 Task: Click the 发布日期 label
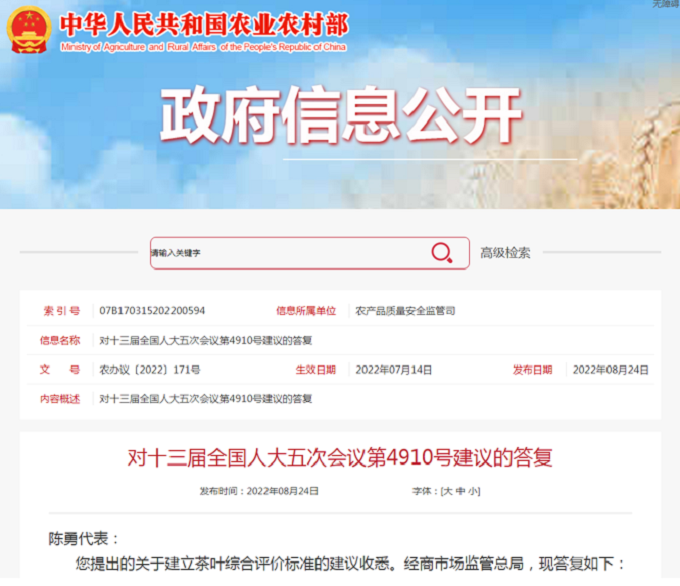pyautogui.click(x=533, y=370)
